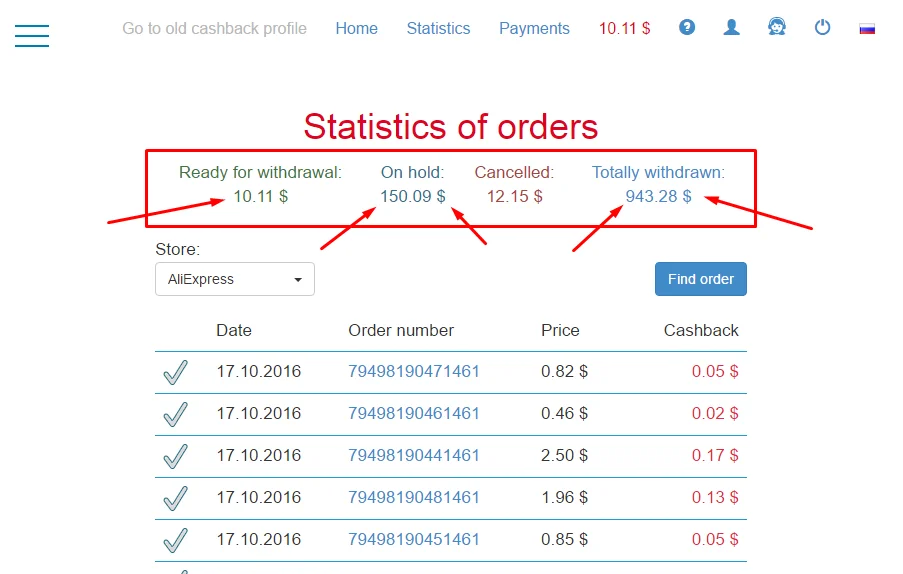Click the 10.11 $ balance in header
Image resolution: width=903 pixels, height=574 pixels.
coord(624,28)
